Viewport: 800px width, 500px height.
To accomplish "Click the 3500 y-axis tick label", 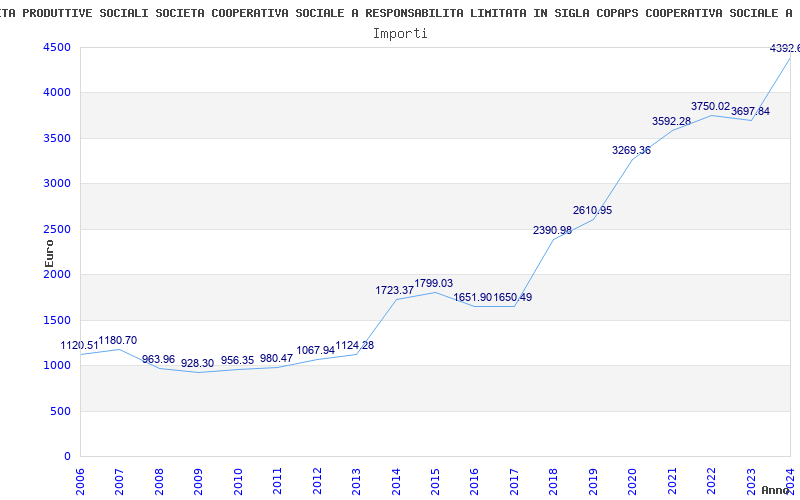I will pyautogui.click(x=58, y=138).
